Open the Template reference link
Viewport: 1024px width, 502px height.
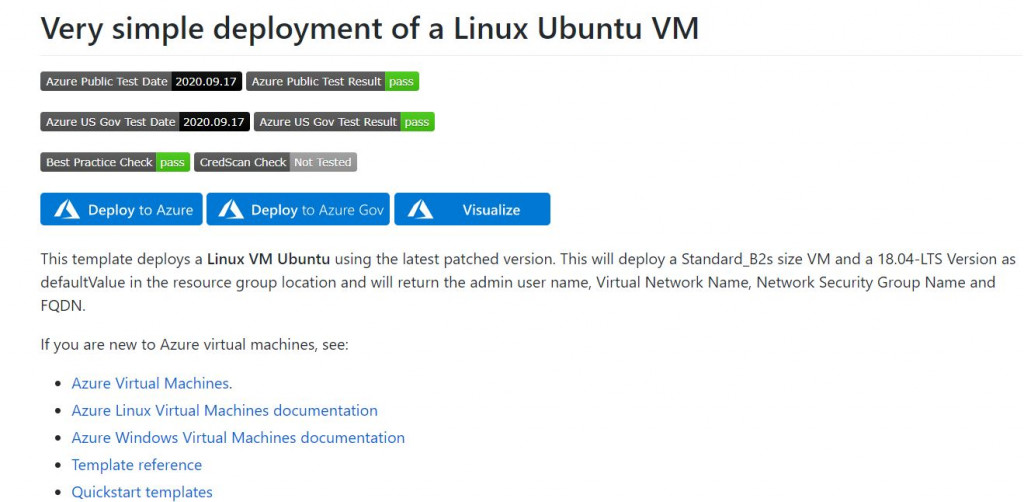click(x=136, y=464)
